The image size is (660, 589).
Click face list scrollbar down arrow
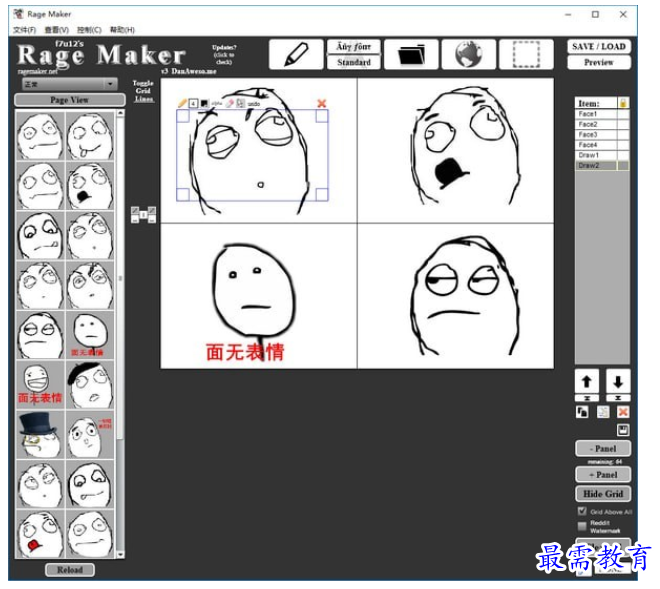[120, 555]
